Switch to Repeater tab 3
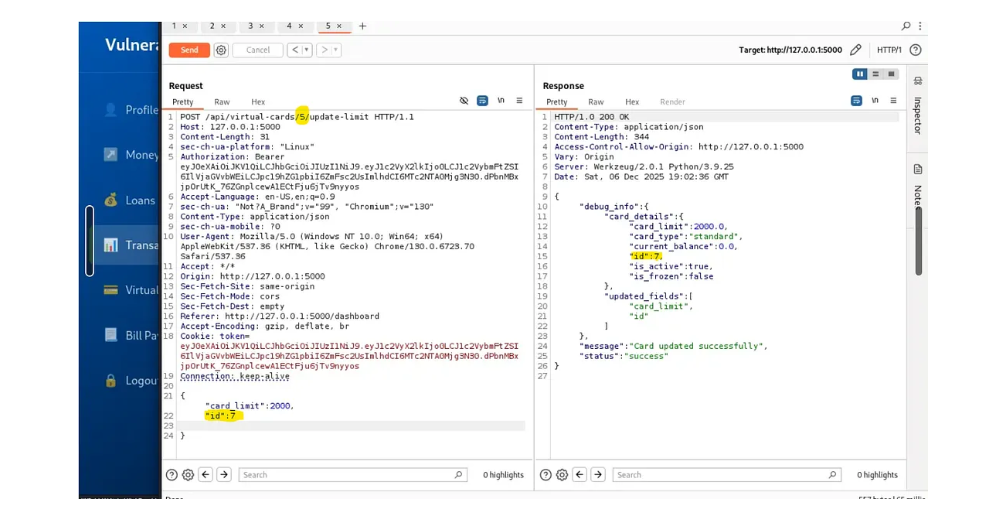Image resolution: width=990 pixels, height=507 pixels. tap(251, 26)
